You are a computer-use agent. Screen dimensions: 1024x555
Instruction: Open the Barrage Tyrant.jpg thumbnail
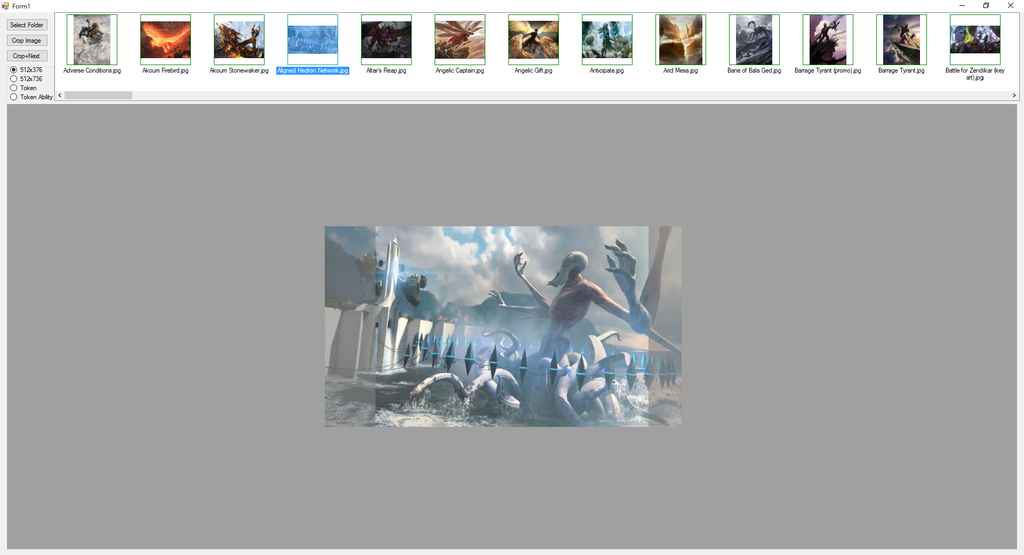(x=901, y=40)
